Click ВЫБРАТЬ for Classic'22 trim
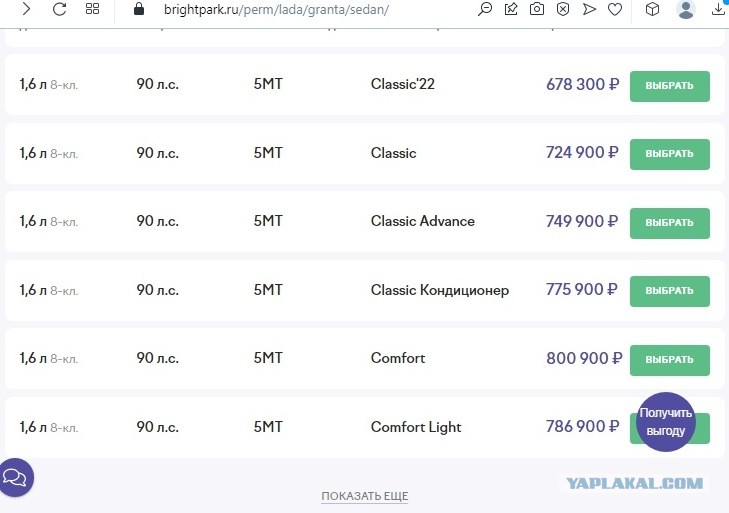 pyautogui.click(x=669, y=86)
